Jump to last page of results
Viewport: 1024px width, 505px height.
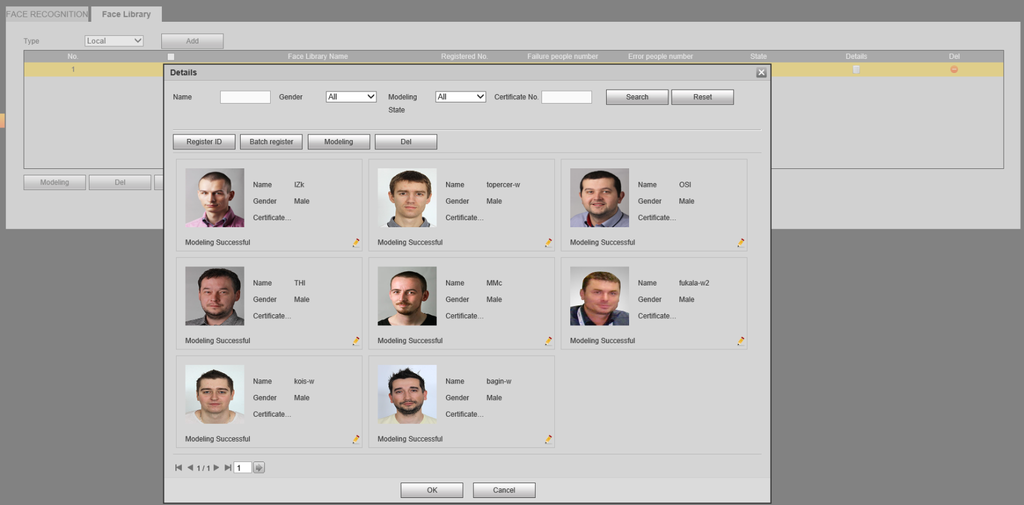(x=227, y=467)
